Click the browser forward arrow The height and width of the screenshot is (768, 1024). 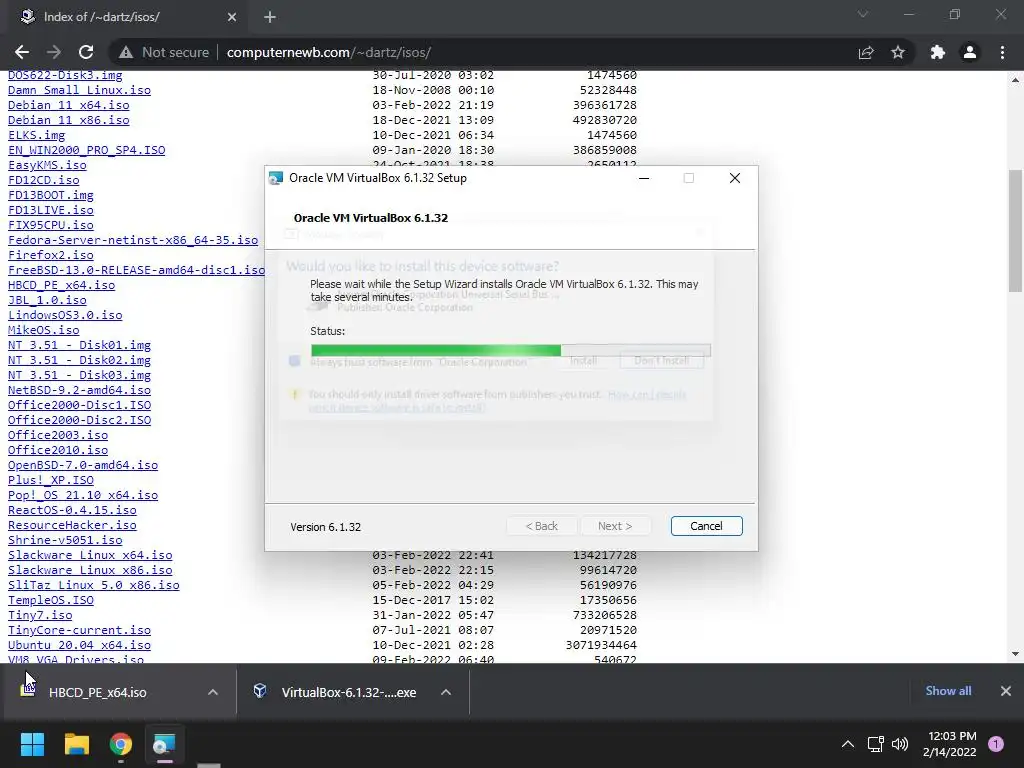(x=54, y=52)
